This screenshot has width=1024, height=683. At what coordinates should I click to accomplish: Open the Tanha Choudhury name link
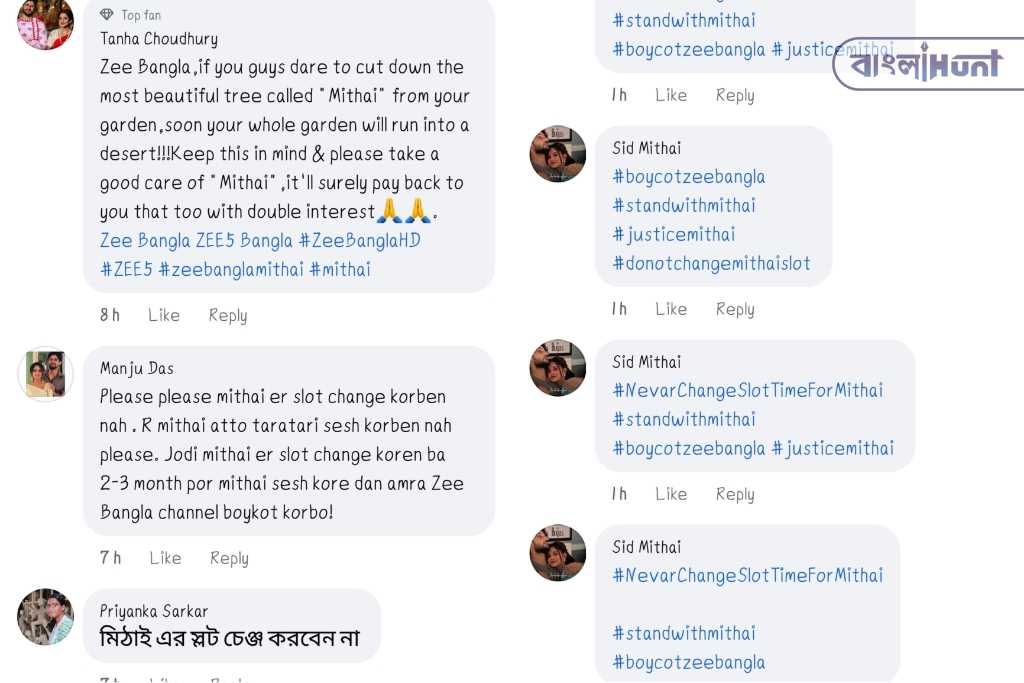click(159, 39)
